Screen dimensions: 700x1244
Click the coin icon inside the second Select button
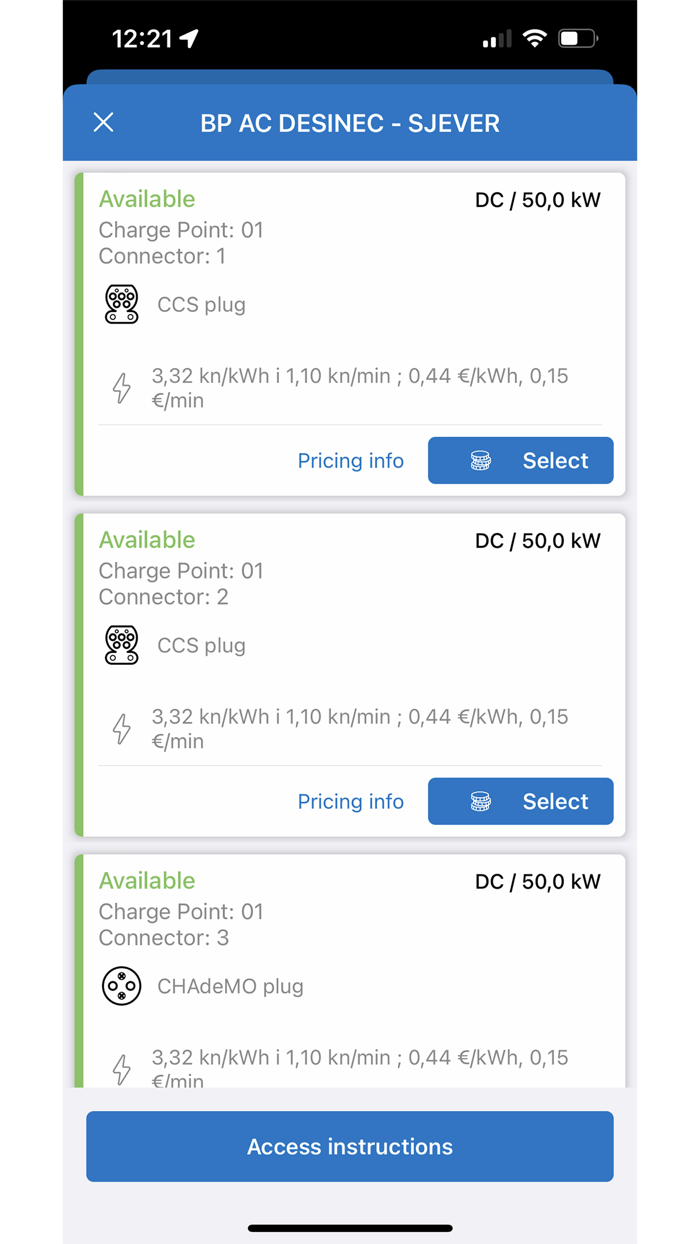(x=483, y=801)
